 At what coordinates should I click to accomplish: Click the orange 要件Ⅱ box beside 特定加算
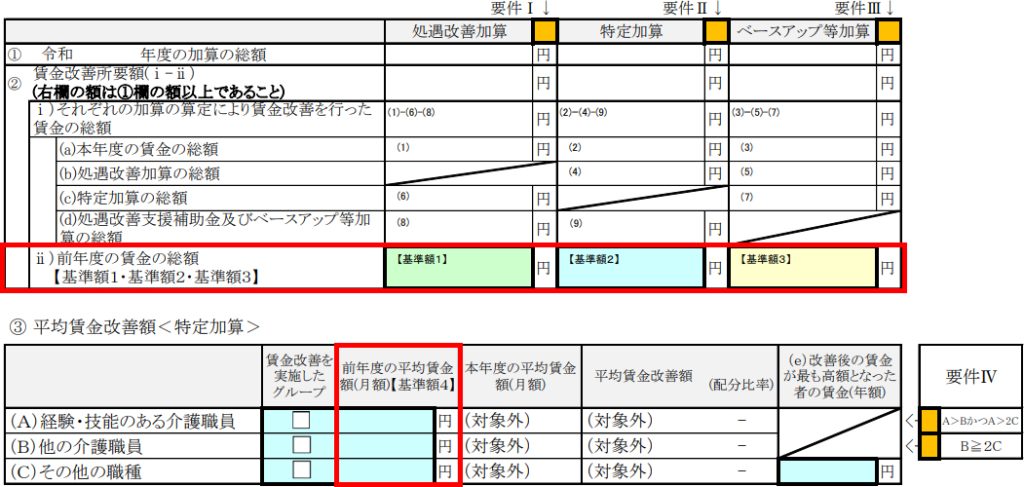tap(716, 32)
